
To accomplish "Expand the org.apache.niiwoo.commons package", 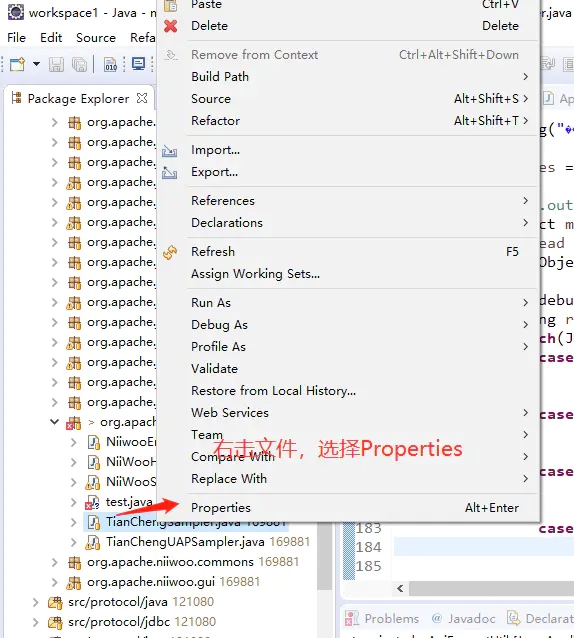I will pyautogui.click(x=55, y=562).
